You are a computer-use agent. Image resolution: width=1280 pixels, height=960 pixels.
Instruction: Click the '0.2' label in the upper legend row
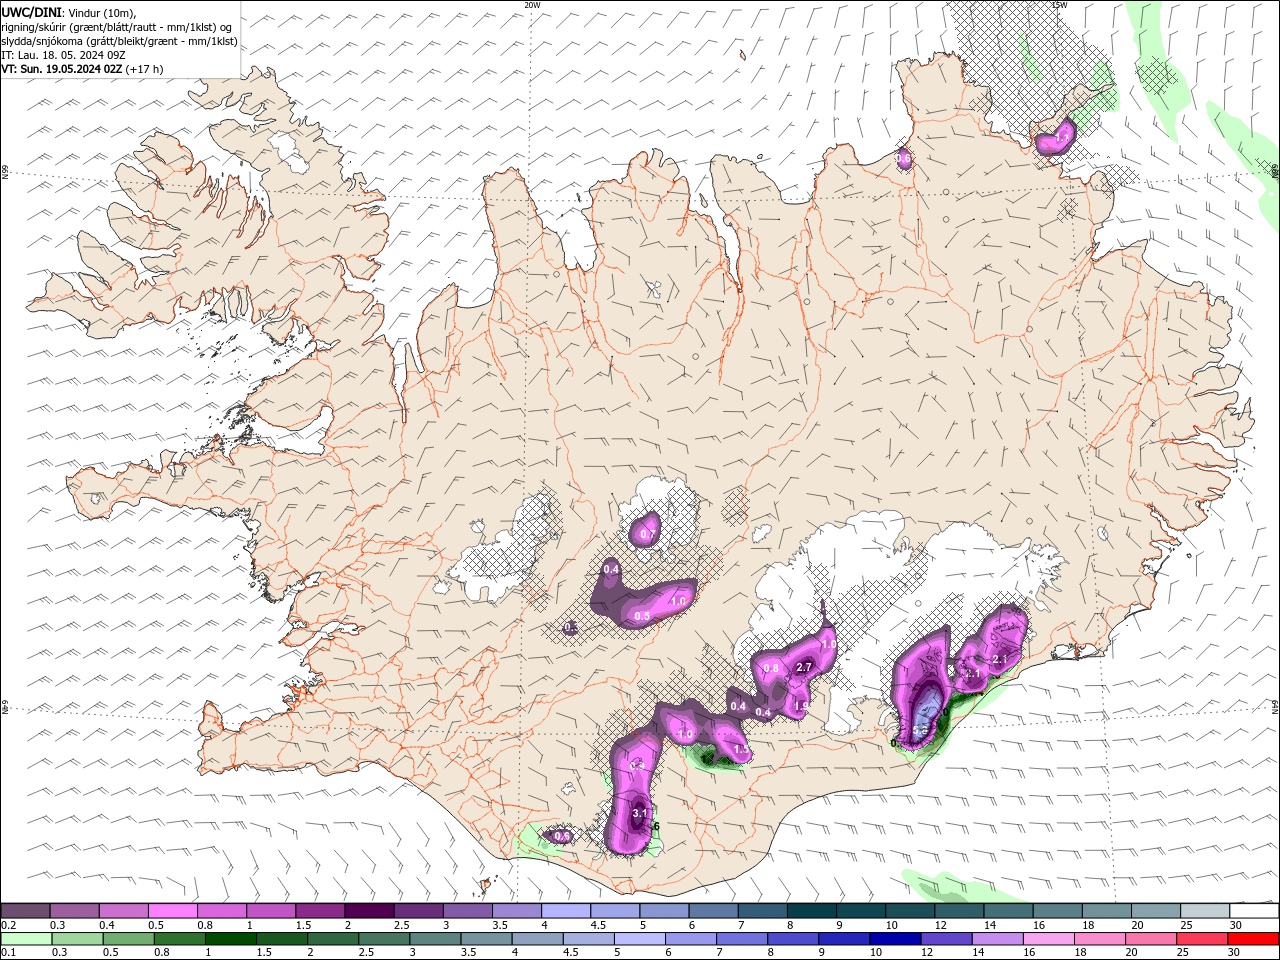click(x=8, y=925)
